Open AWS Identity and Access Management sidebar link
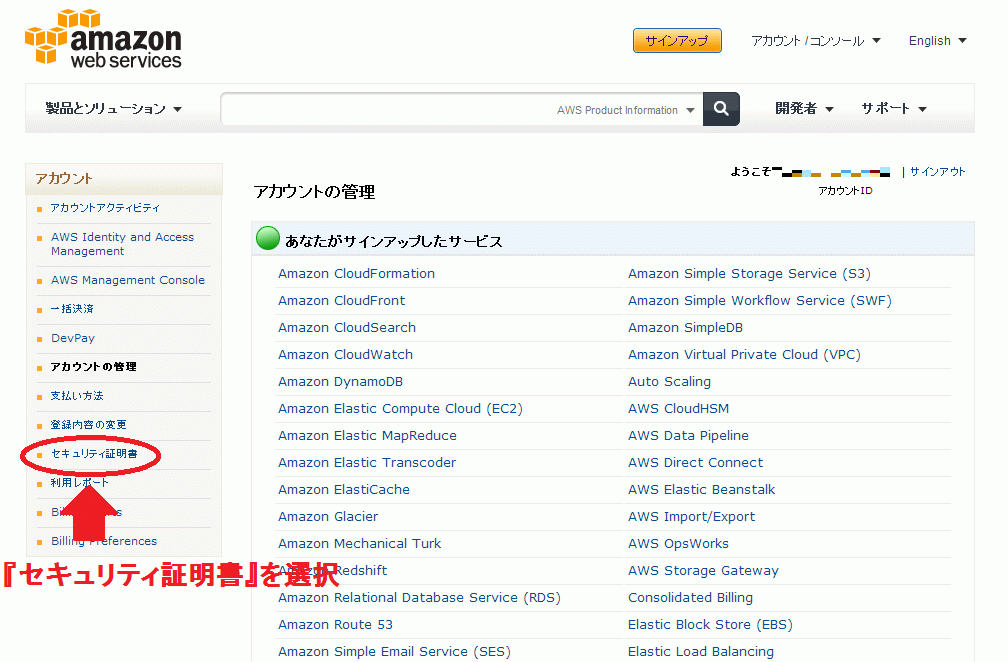This screenshot has width=1008, height=662. [122, 244]
